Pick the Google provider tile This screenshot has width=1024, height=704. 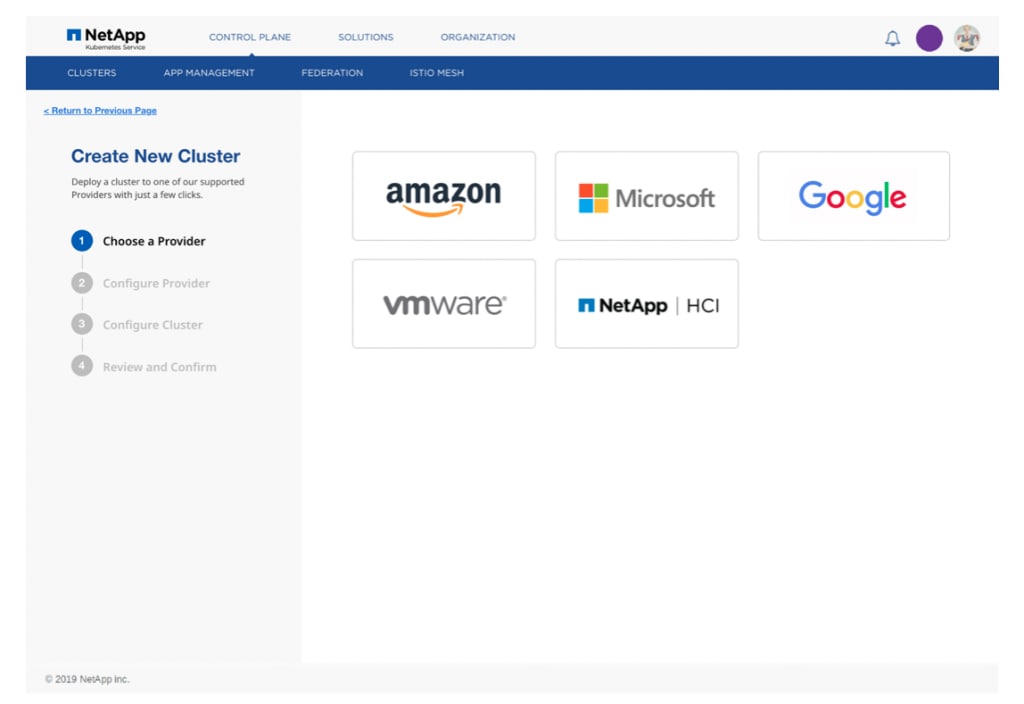click(x=853, y=196)
